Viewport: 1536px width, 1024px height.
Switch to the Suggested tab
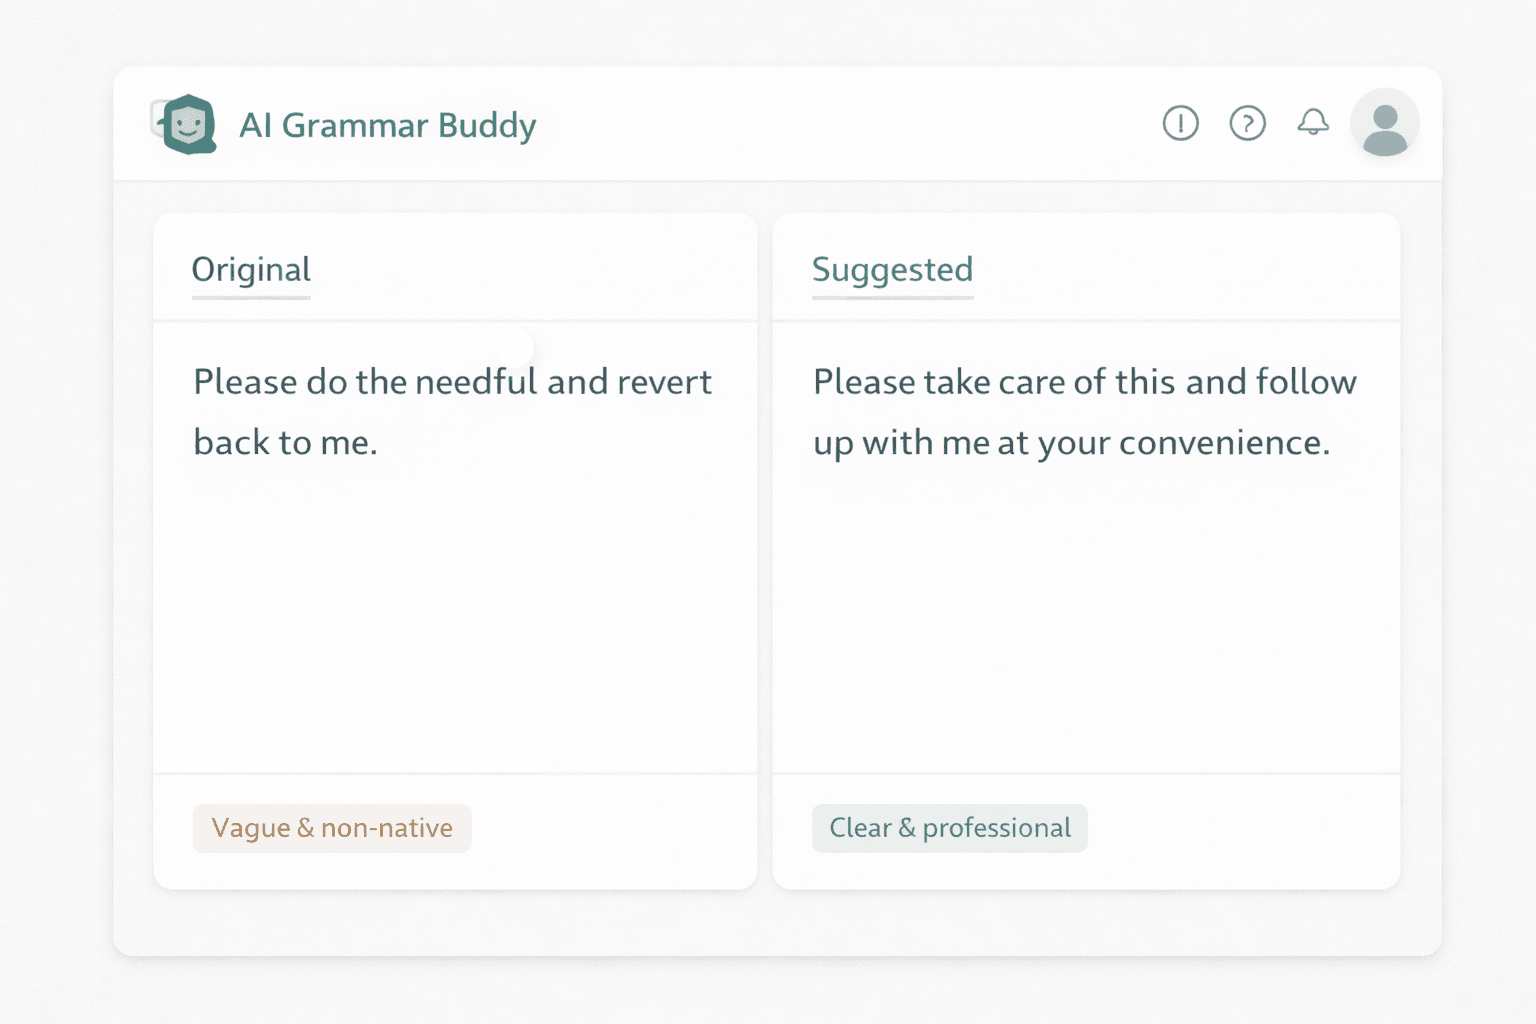pos(892,269)
